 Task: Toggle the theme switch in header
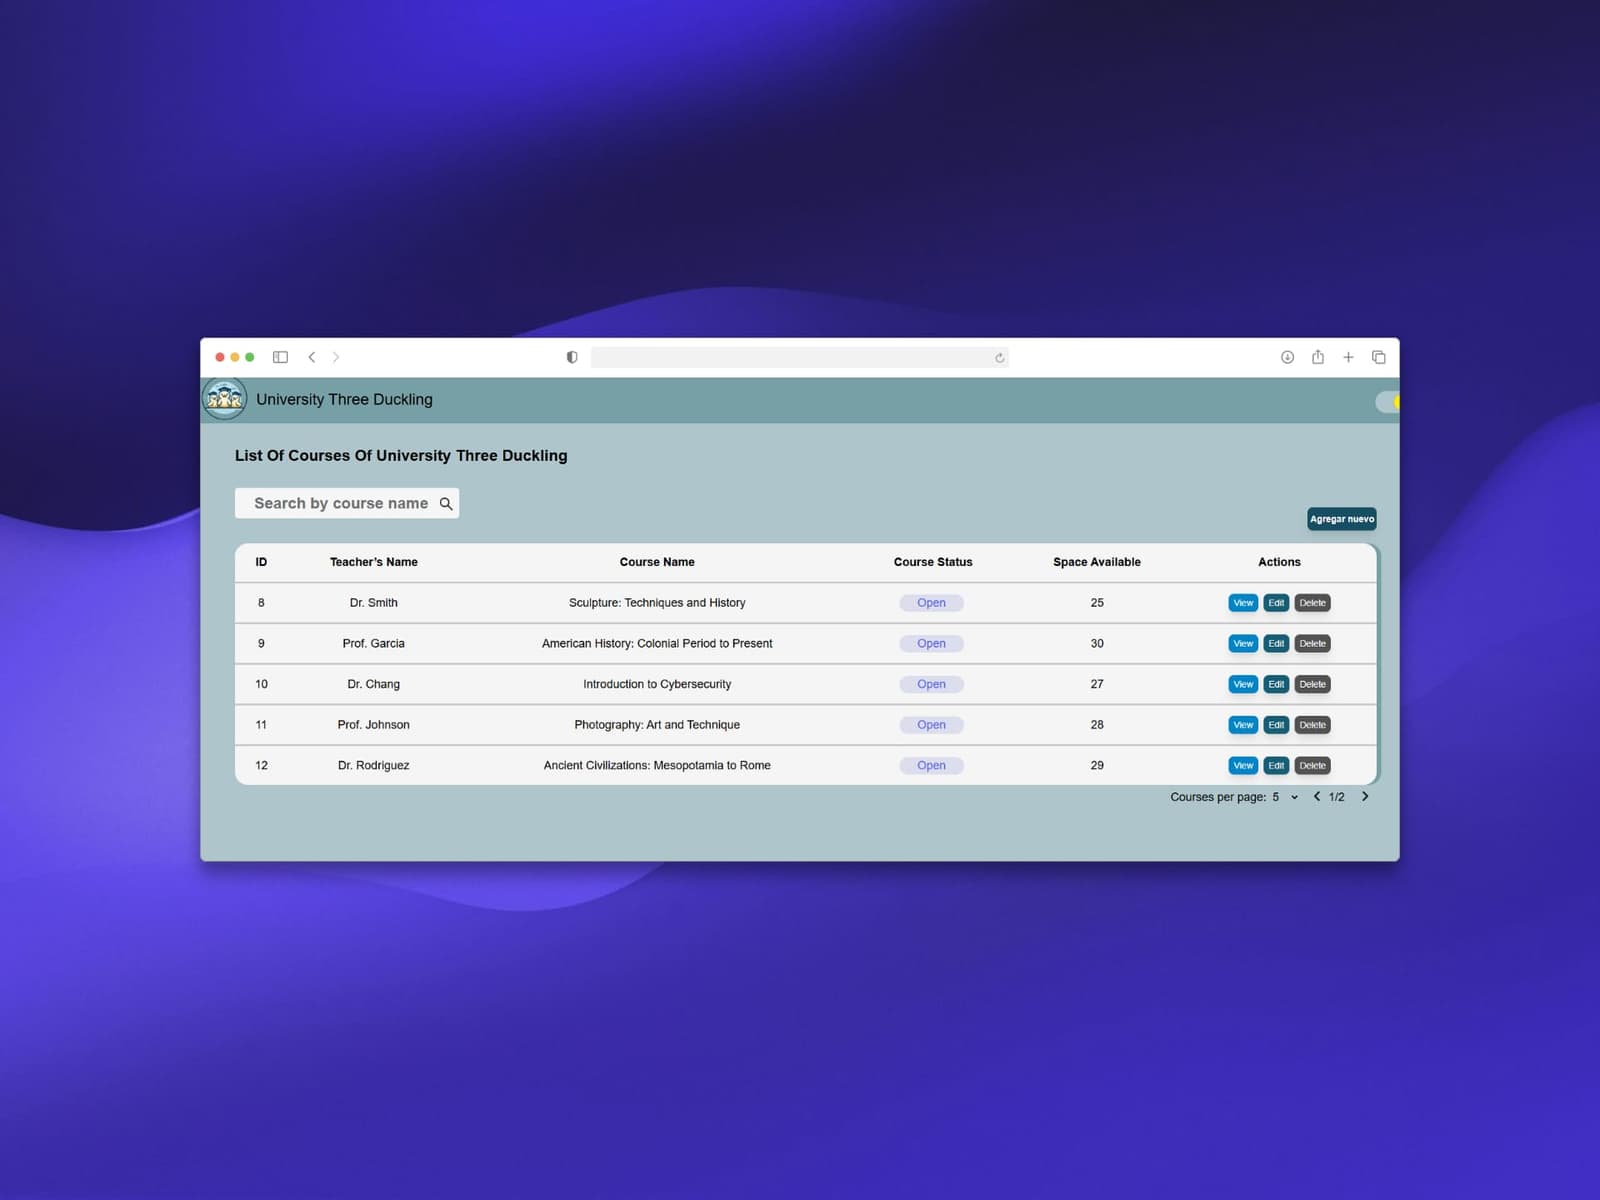(1388, 401)
